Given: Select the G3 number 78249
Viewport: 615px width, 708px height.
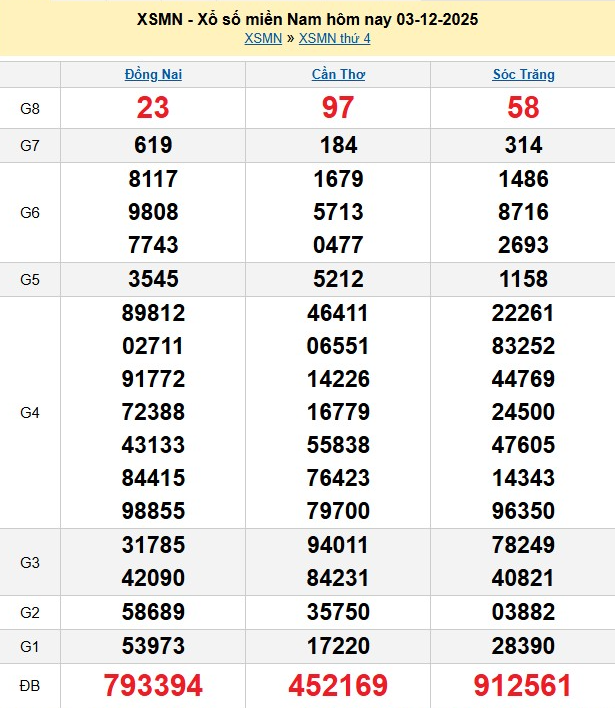Looking at the screenshot, I should point(523,545).
